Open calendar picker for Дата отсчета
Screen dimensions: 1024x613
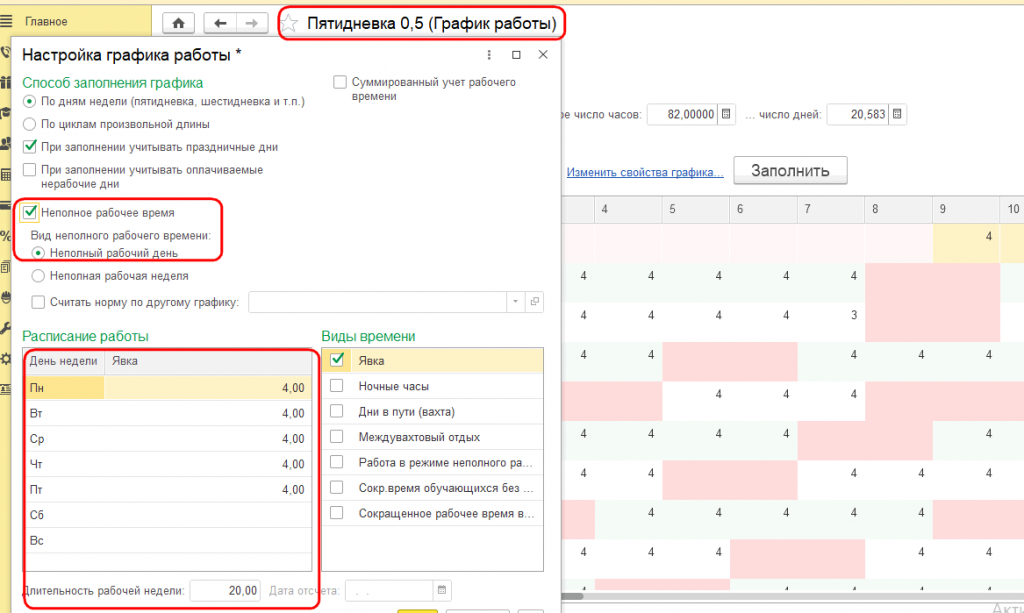tap(442, 590)
